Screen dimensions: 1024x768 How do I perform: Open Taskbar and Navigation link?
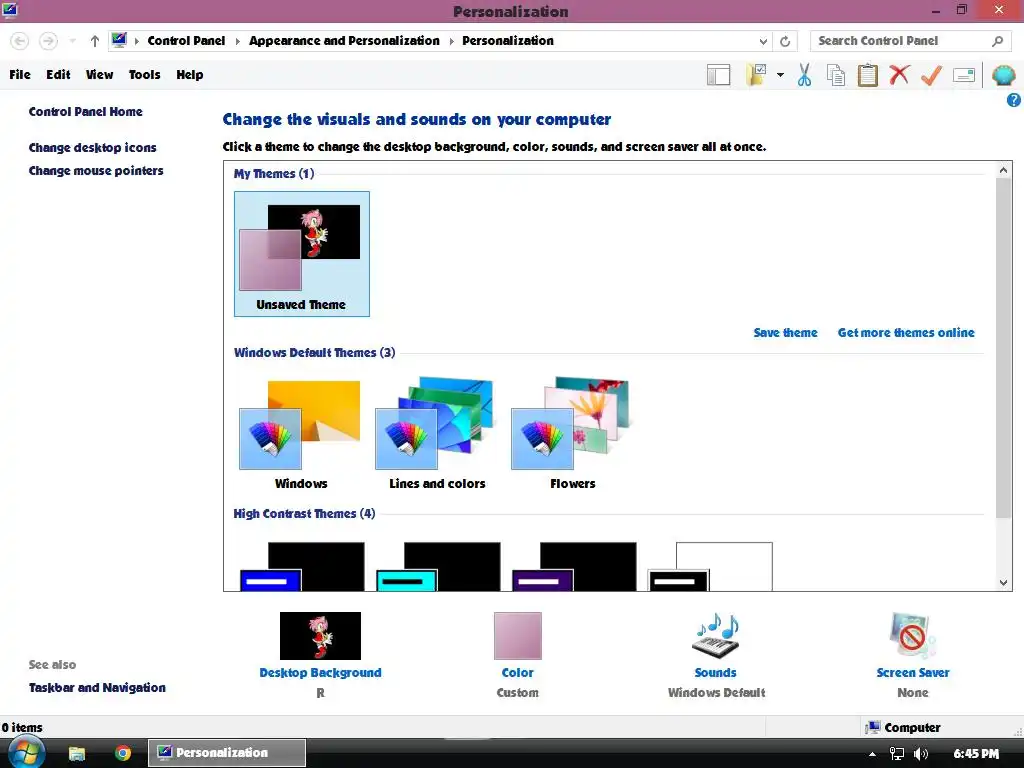click(x=97, y=688)
